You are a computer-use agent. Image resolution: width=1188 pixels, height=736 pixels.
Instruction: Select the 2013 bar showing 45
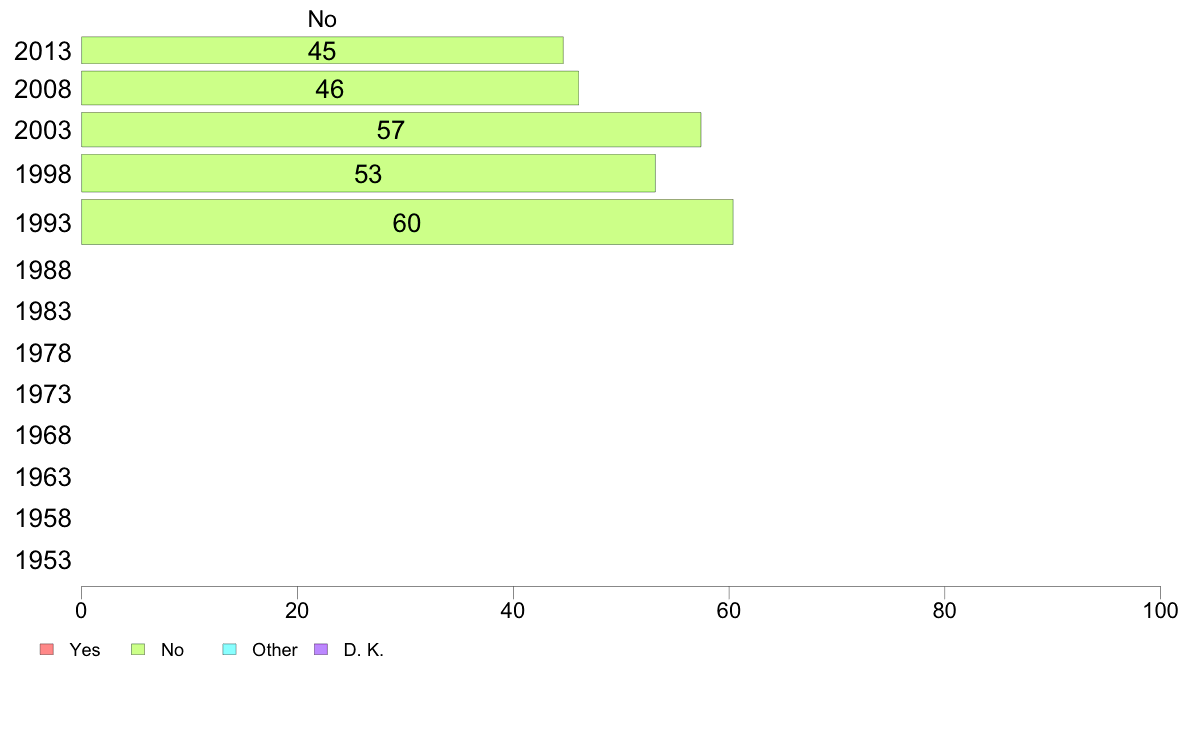(322, 50)
